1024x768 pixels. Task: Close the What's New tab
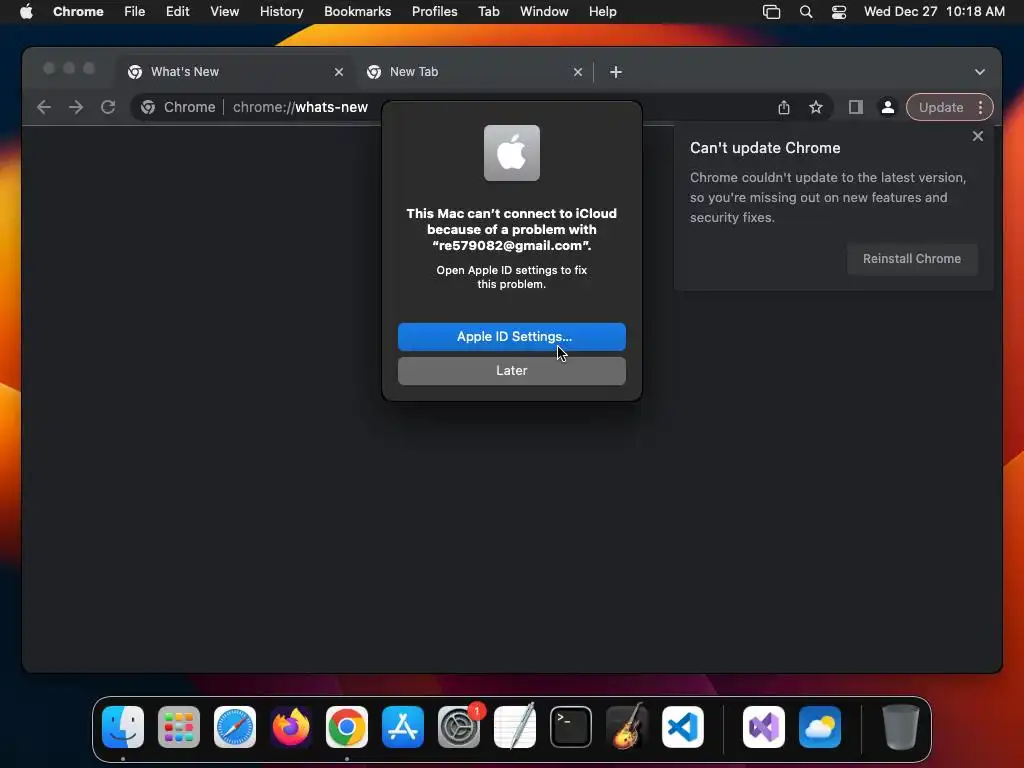[x=338, y=72]
